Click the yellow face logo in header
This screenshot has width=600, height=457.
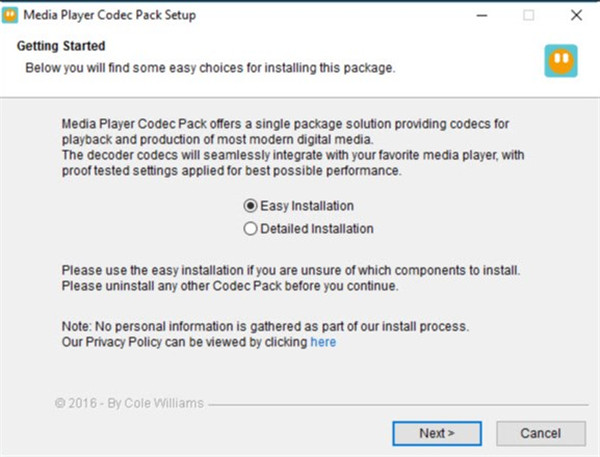tap(560, 61)
